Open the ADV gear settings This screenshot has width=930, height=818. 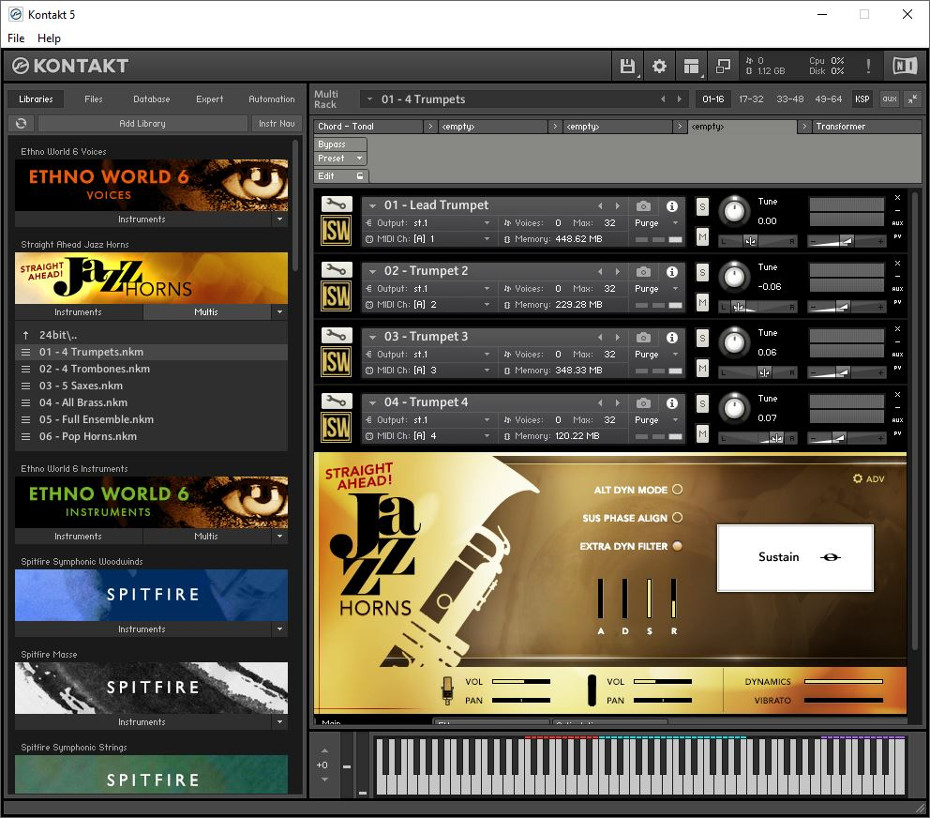click(x=869, y=479)
